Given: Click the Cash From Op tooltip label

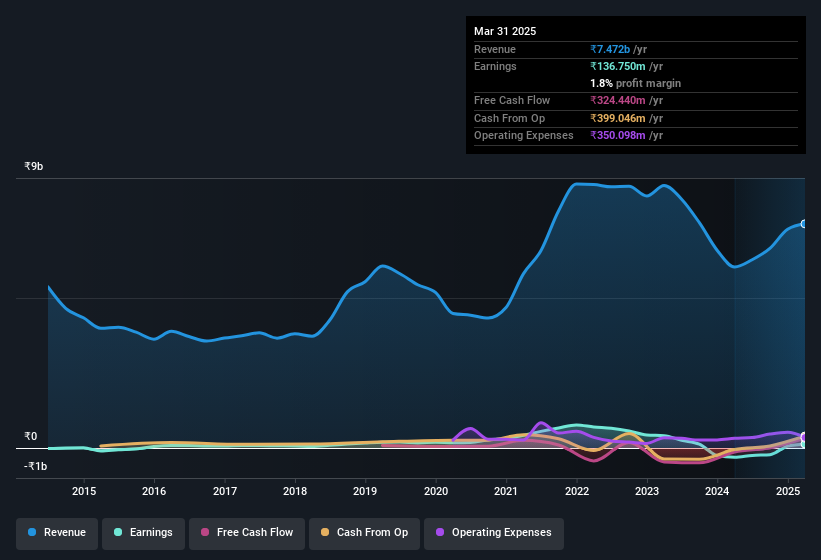Looking at the screenshot, I should pyautogui.click(x=509, y=118).
